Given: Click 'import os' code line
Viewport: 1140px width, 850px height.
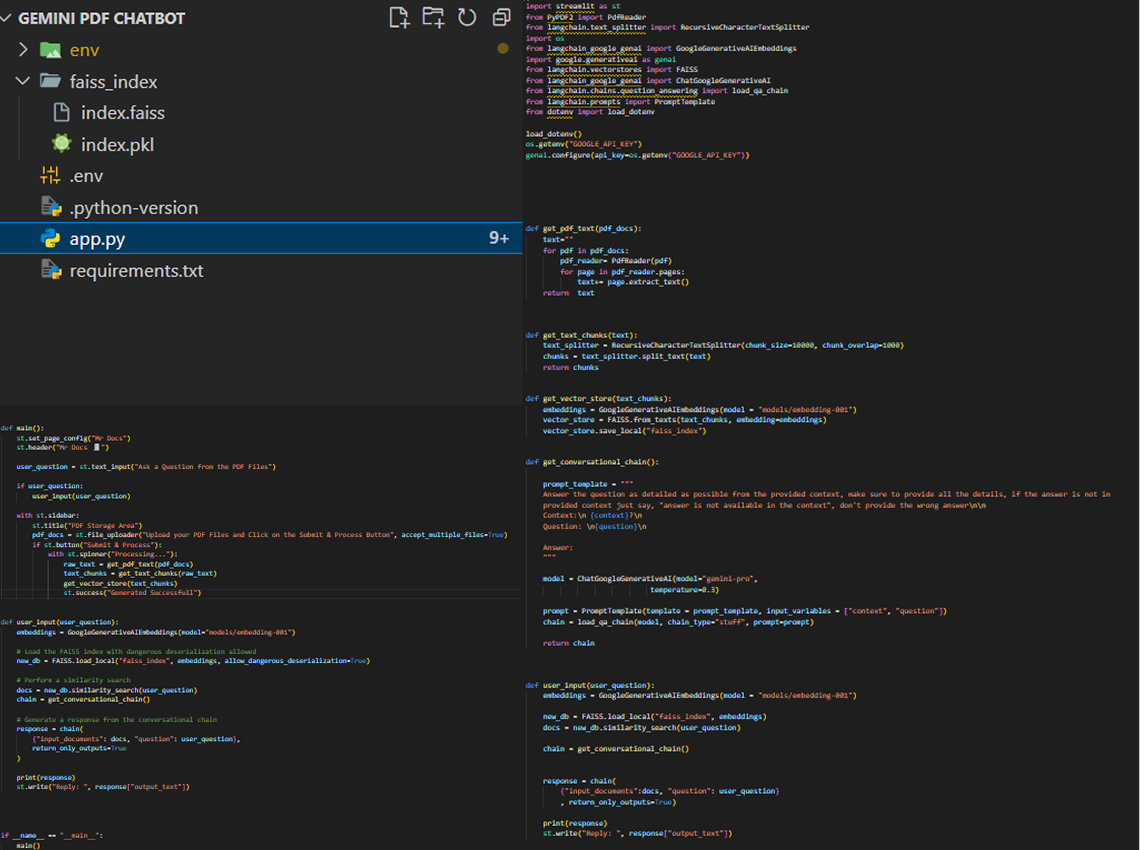Looking at the screenshot, I should click(545, 38).
